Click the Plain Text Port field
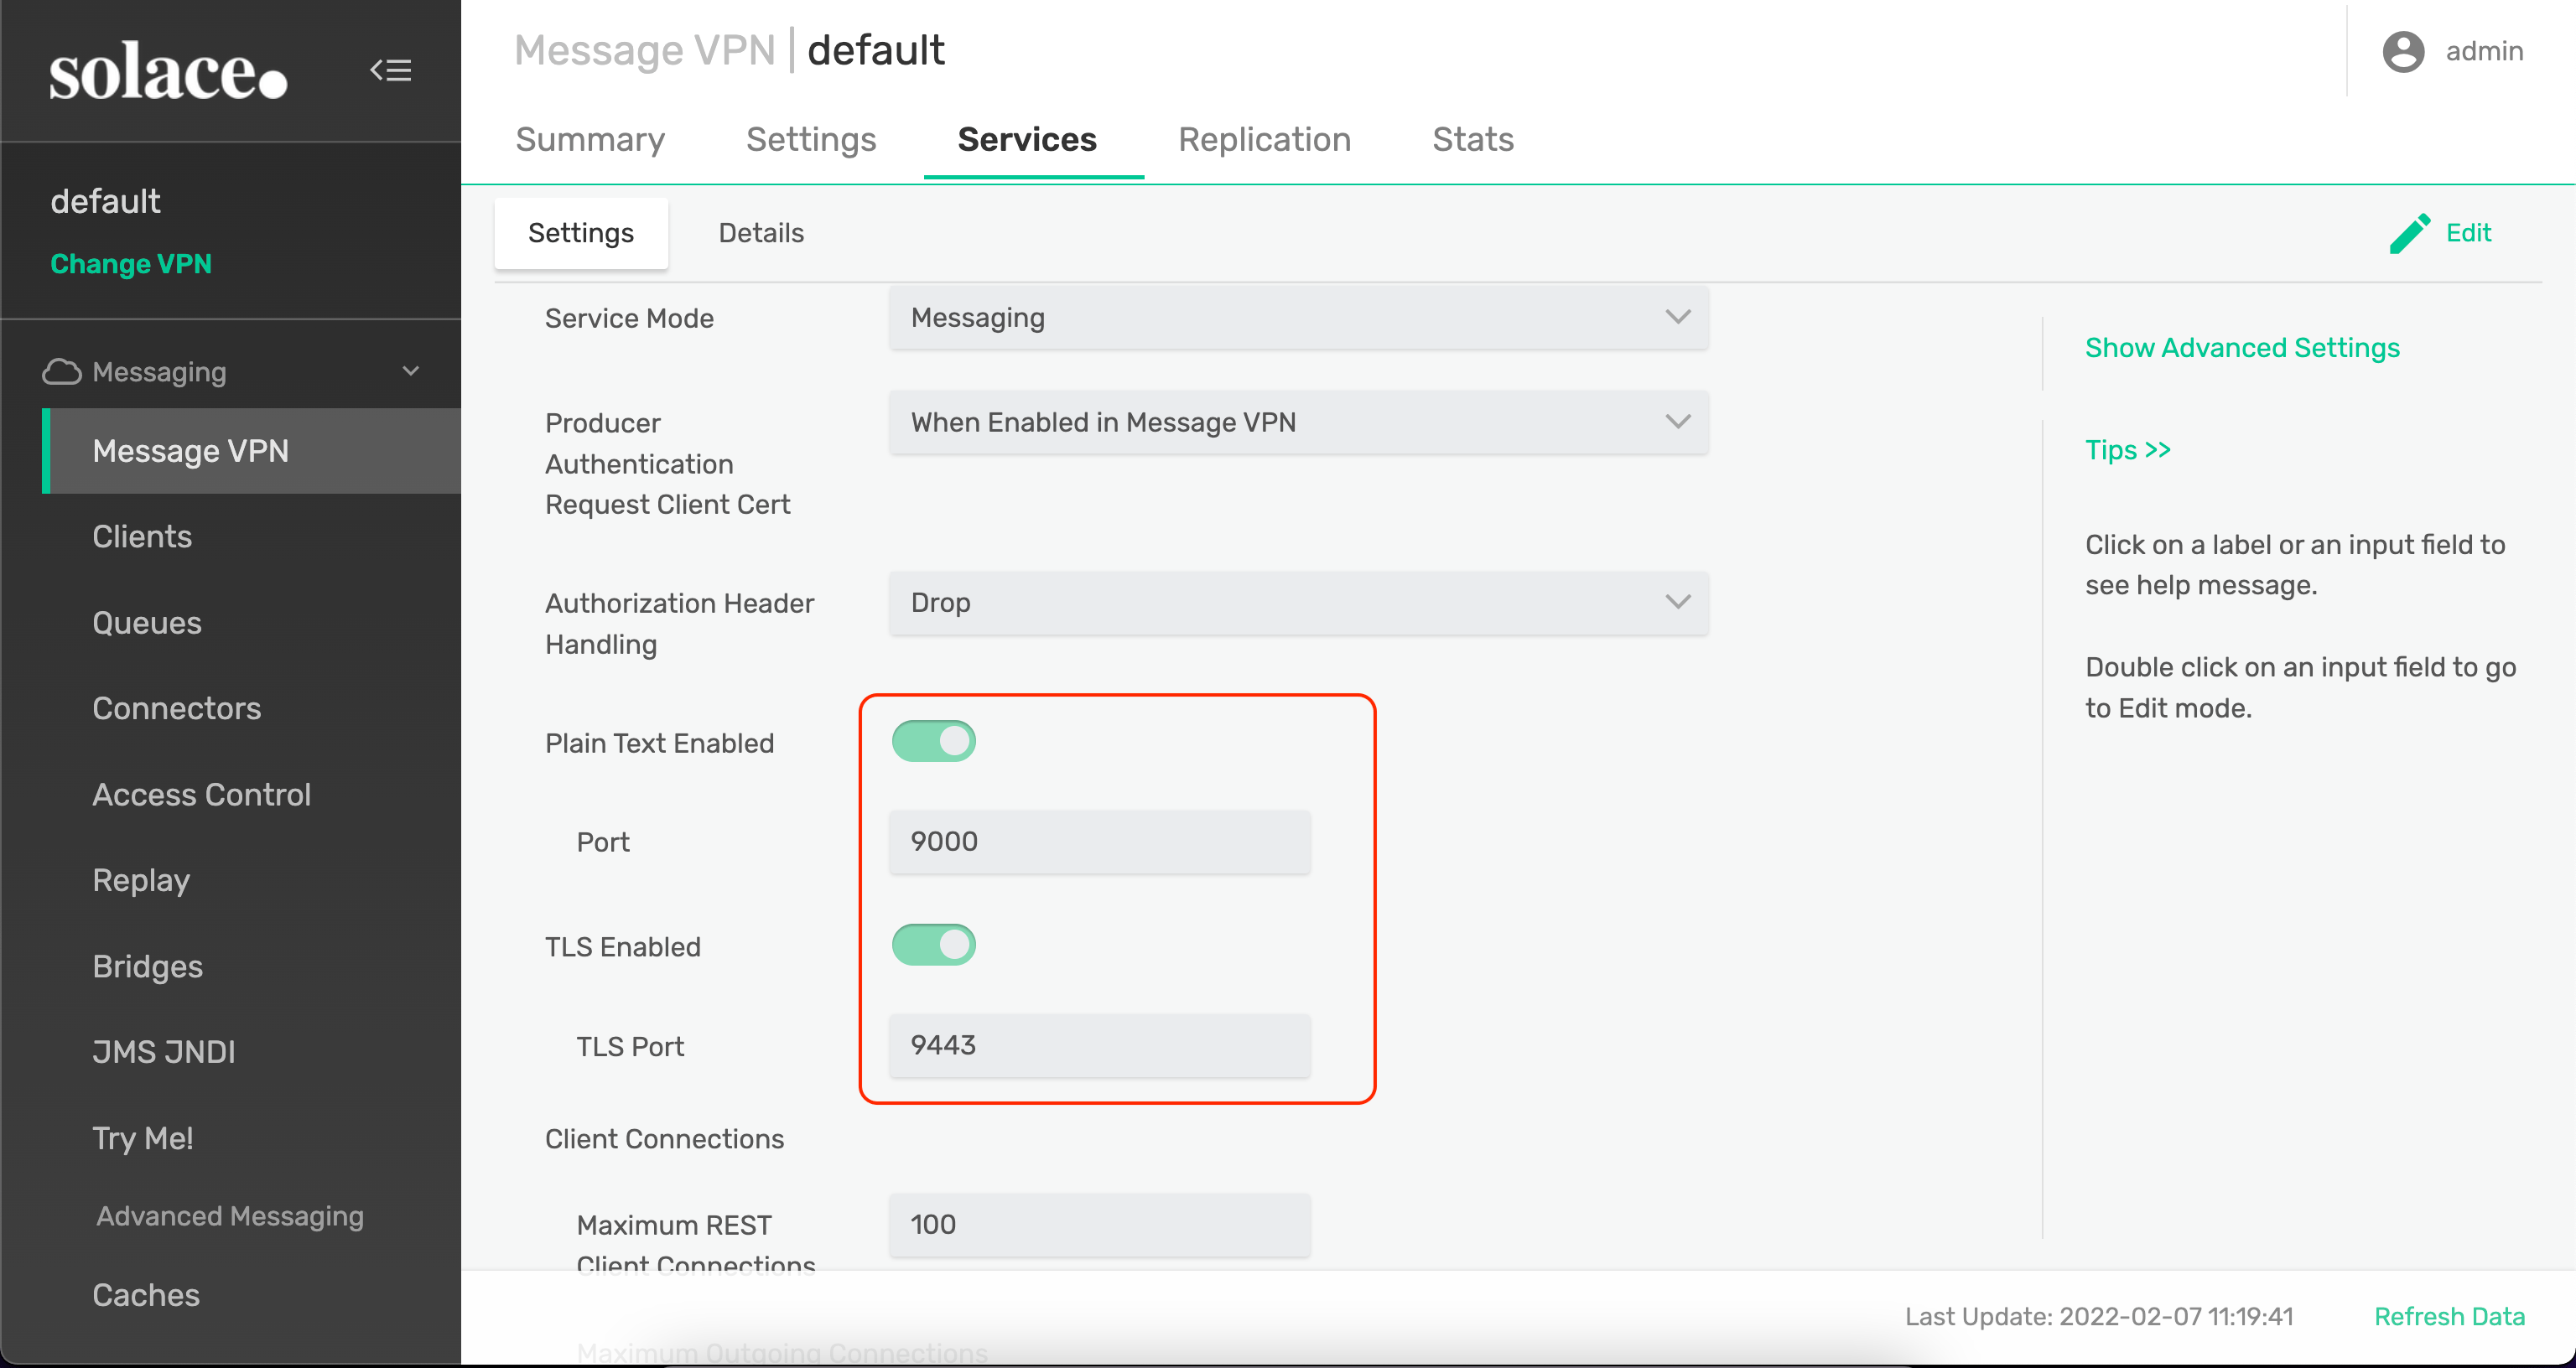The height and width of the screenshot is (1368, 2576). (1098, 841)
